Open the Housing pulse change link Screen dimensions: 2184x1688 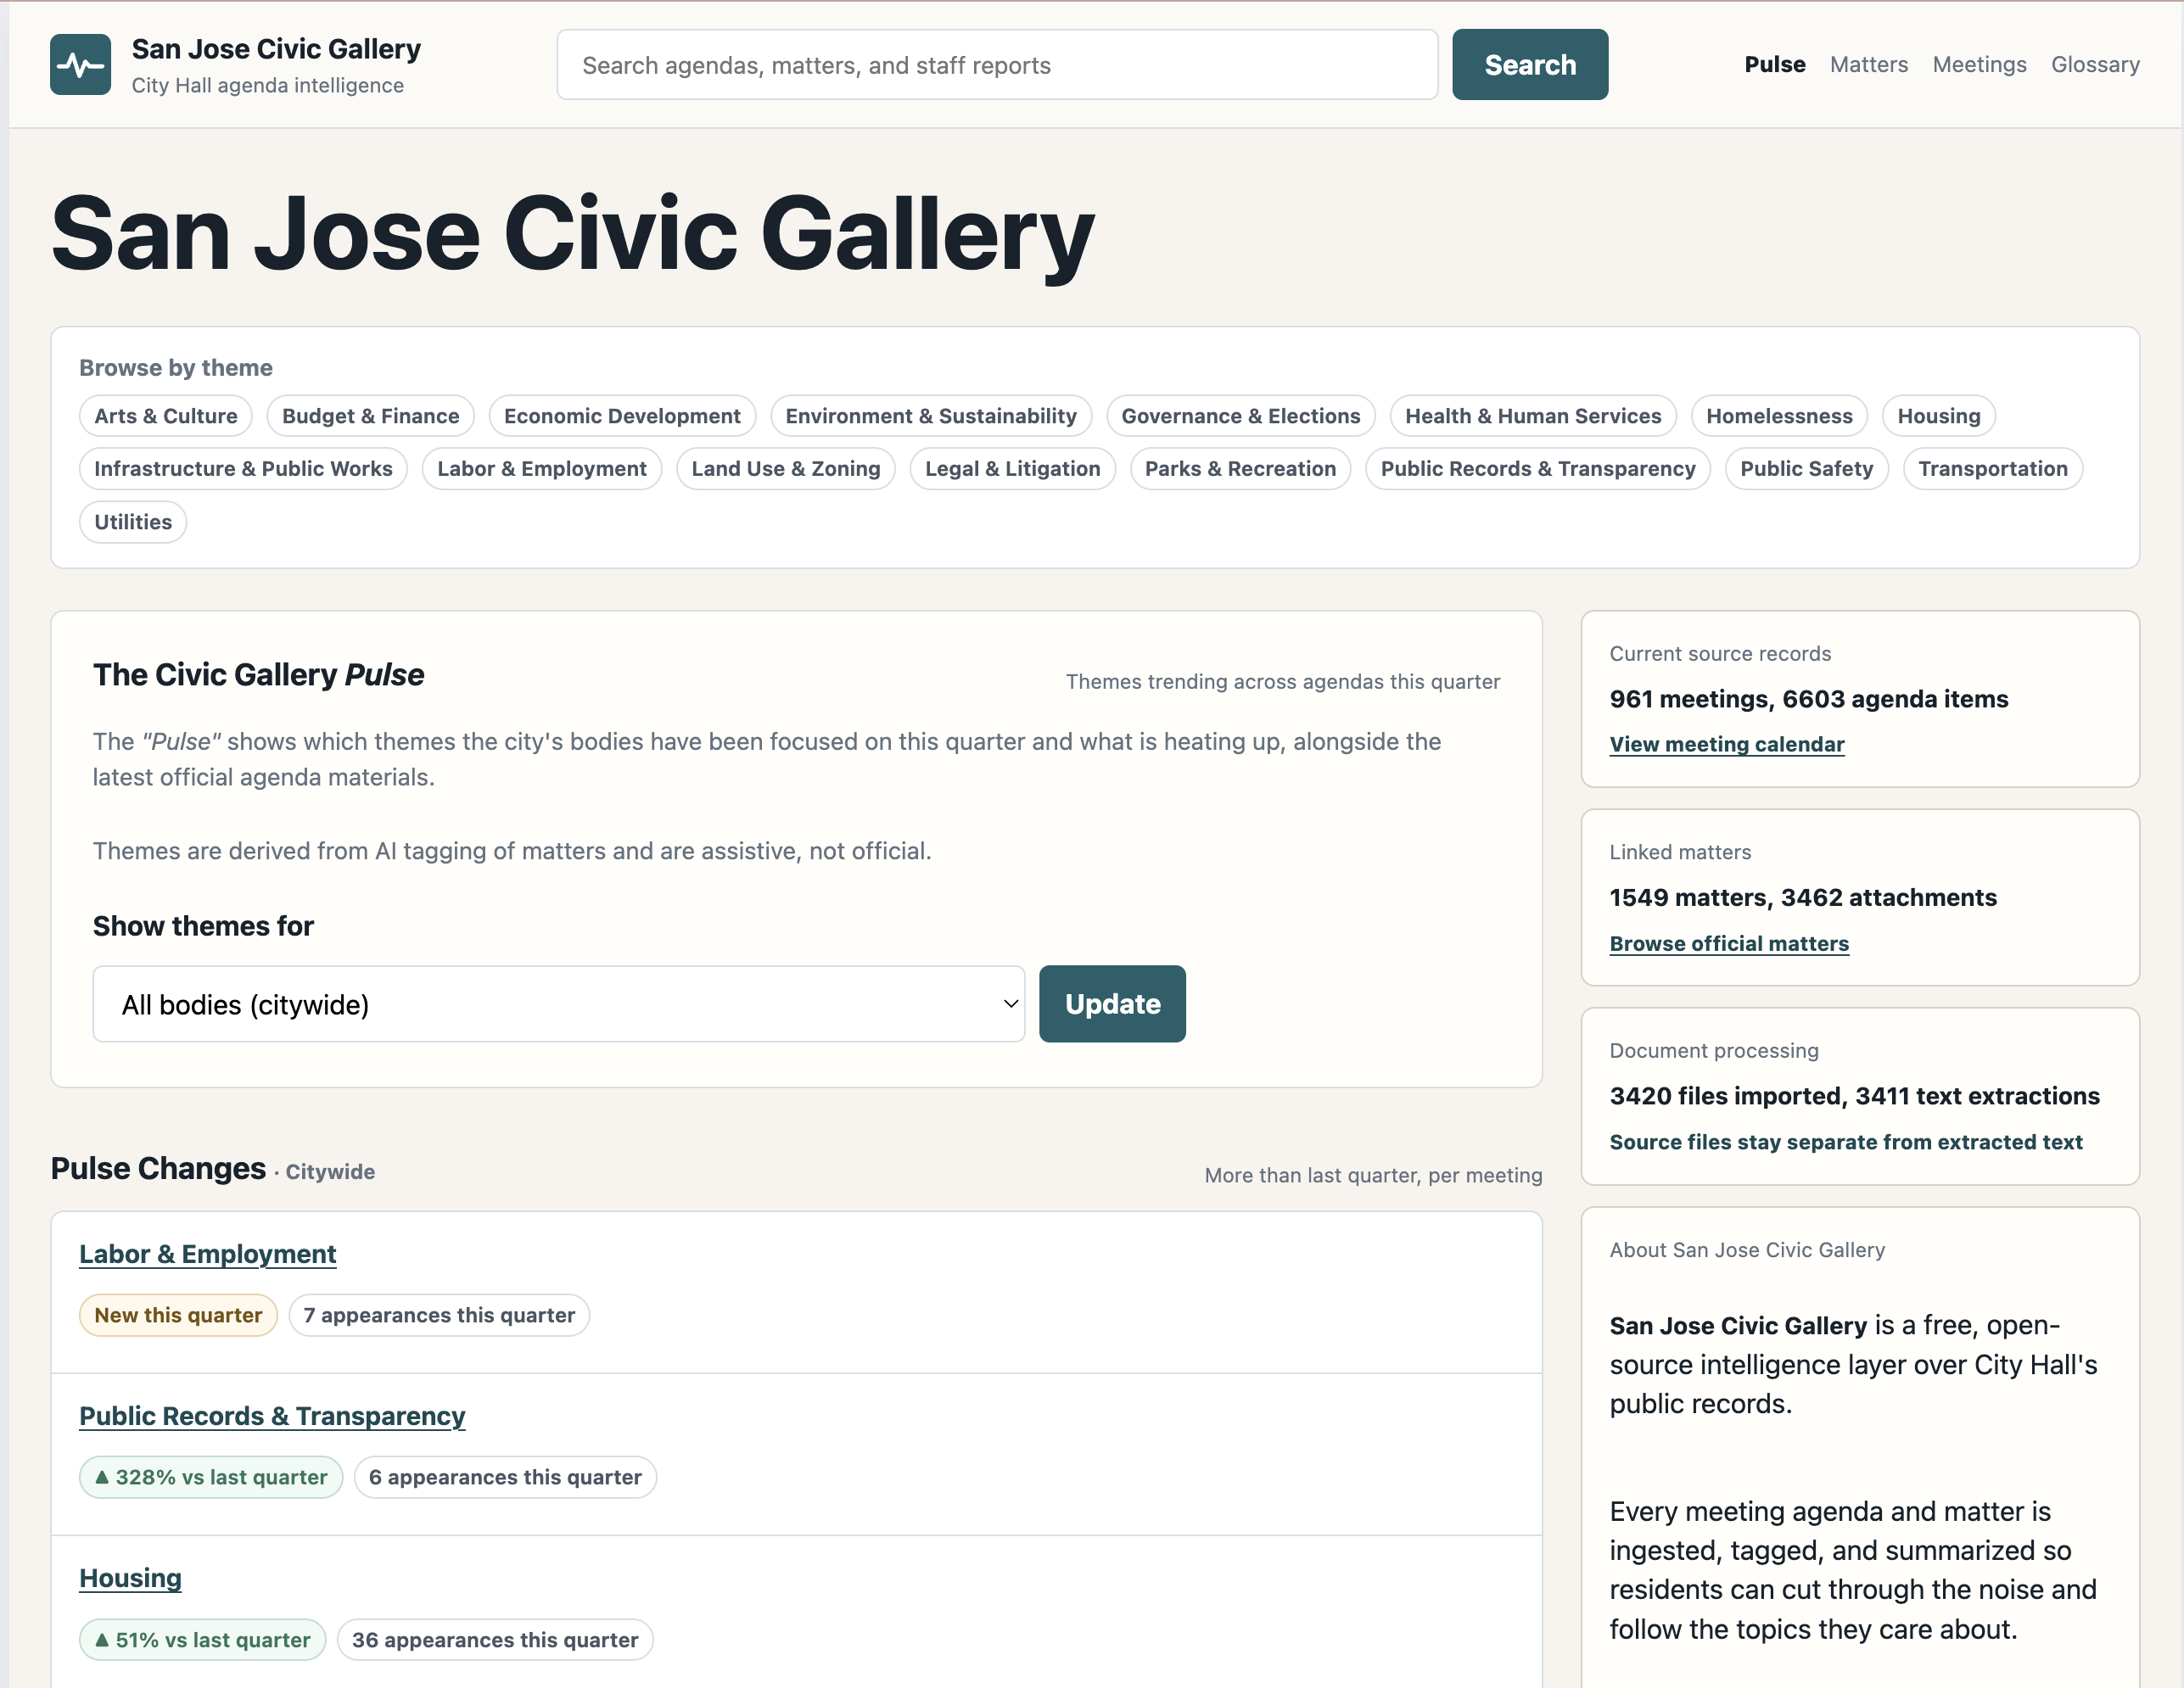(x=130, y=1578)
